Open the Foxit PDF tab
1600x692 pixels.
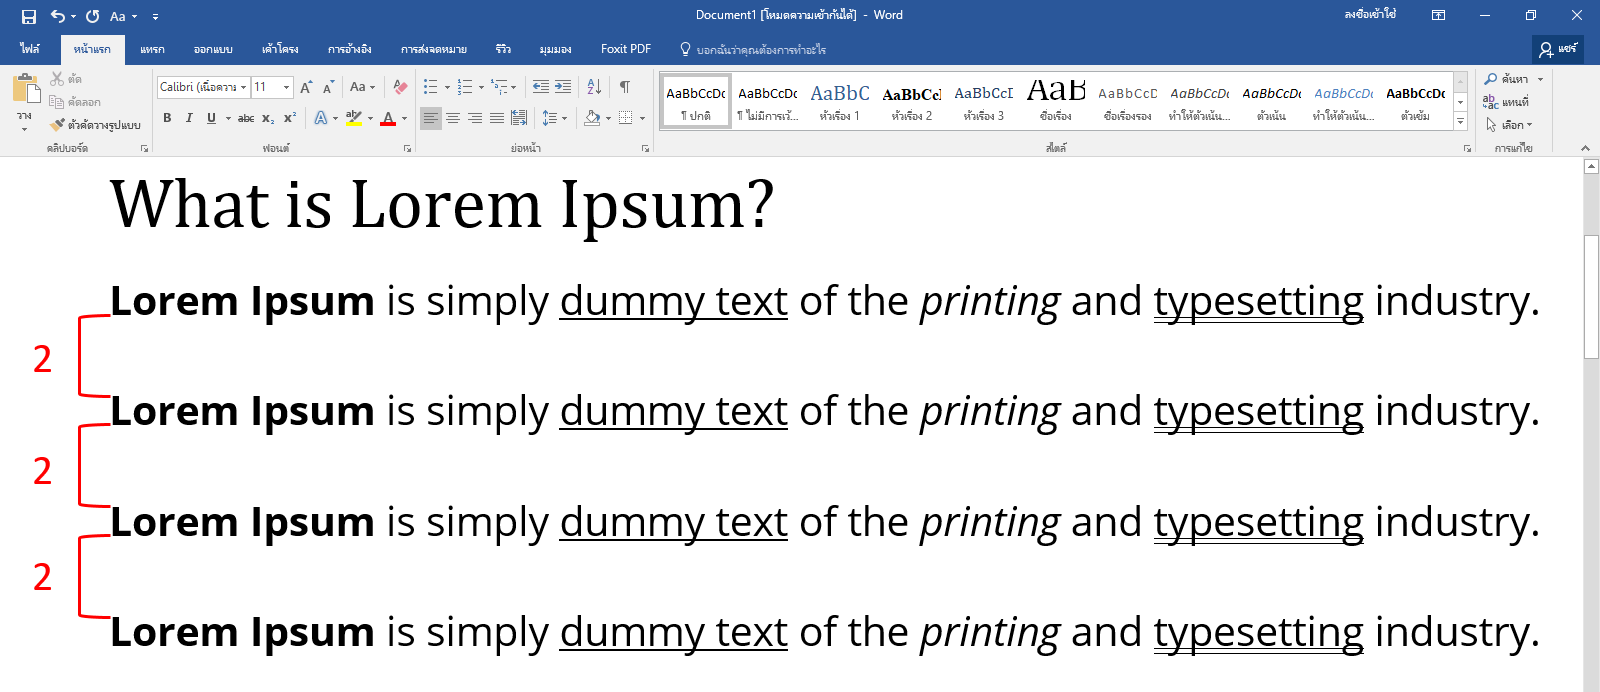(x=626, y=49)
